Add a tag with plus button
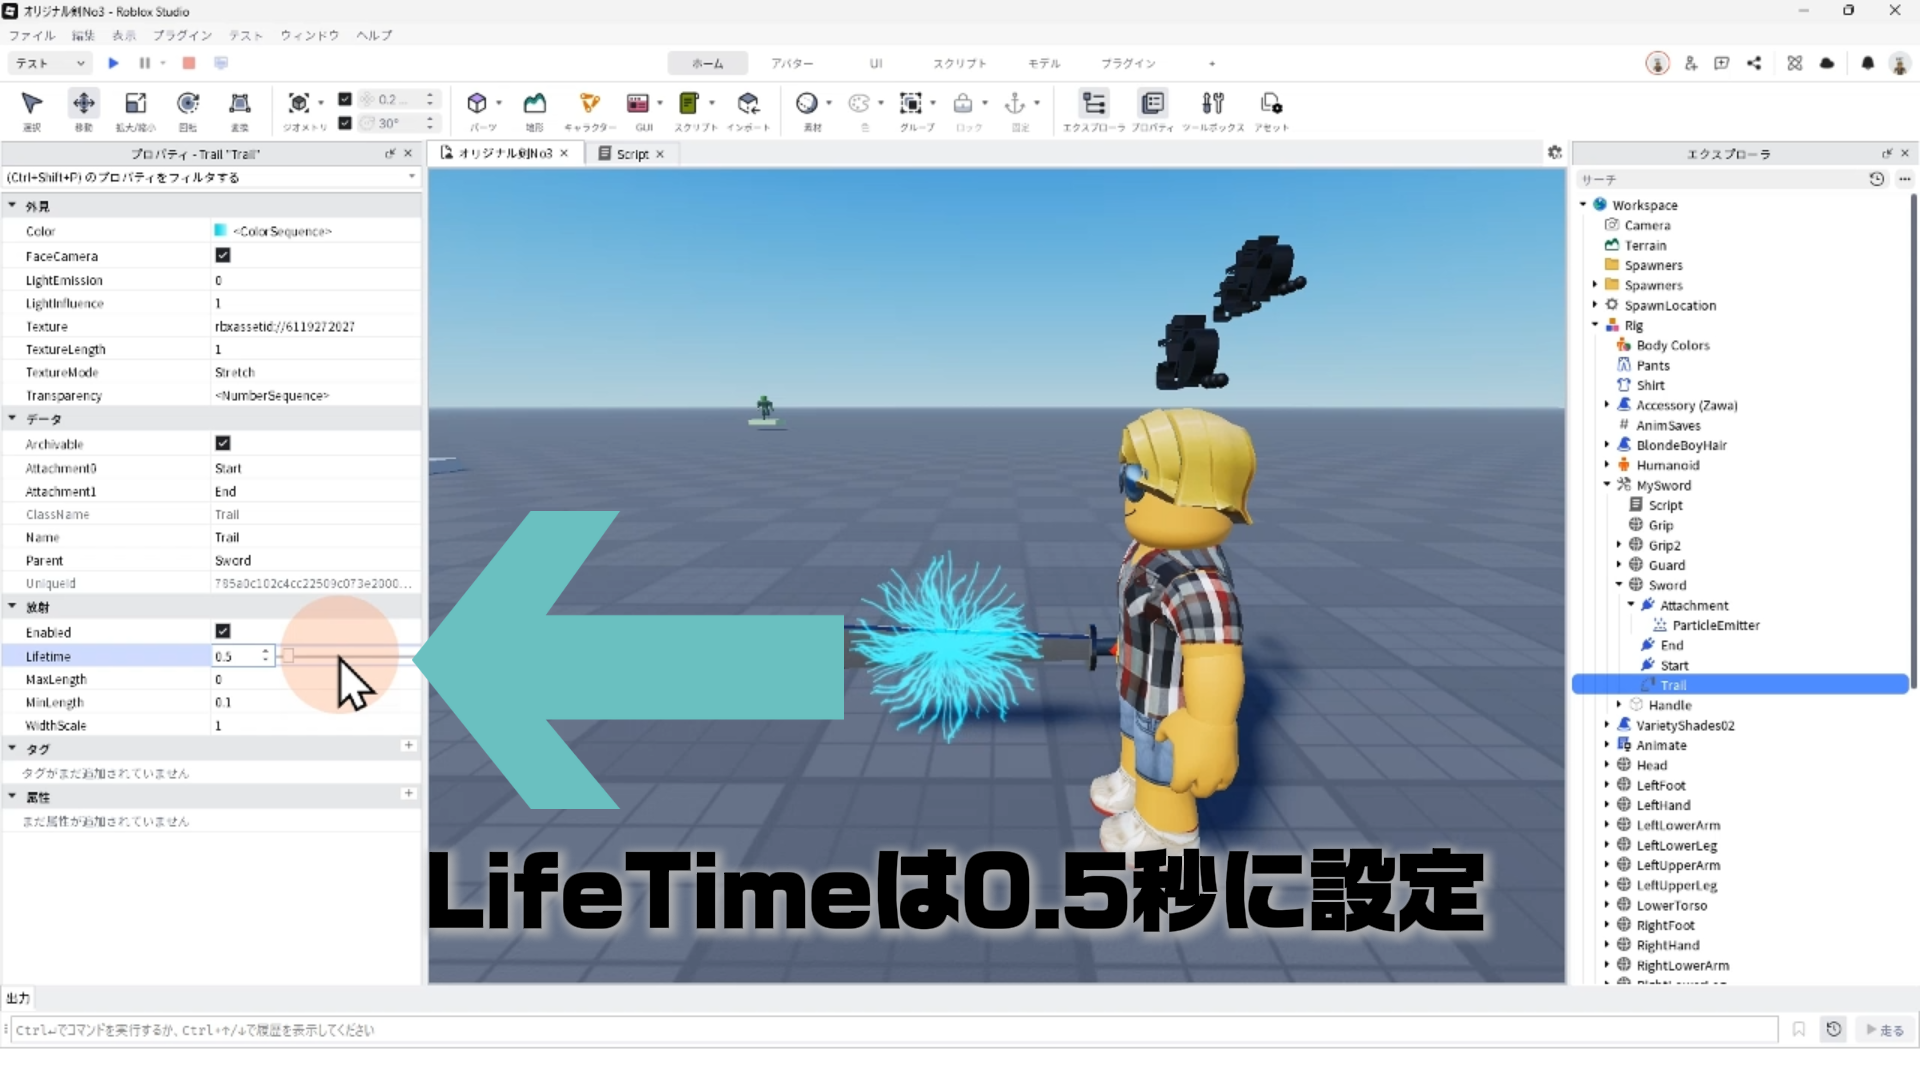 tap(408, 746)
